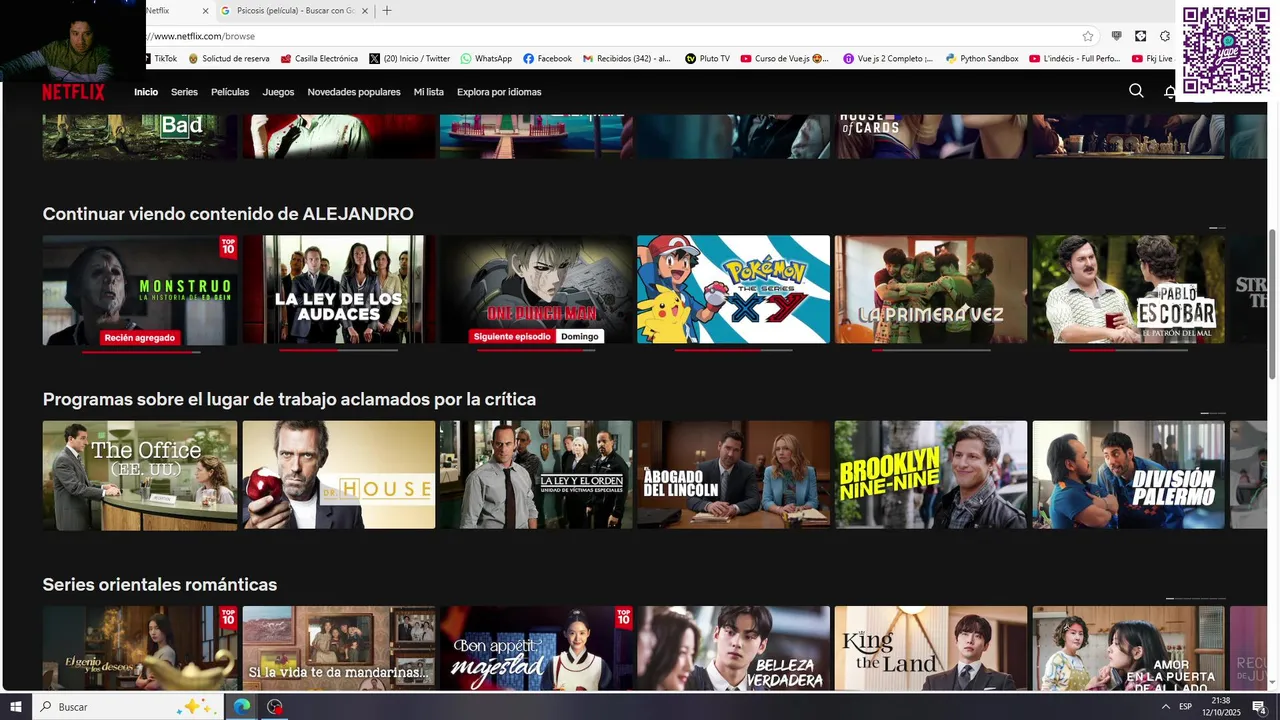The height and width of the screenshot is (720, 1280).
Task: Open the TikTok bookmark
Action: (160, 59)
